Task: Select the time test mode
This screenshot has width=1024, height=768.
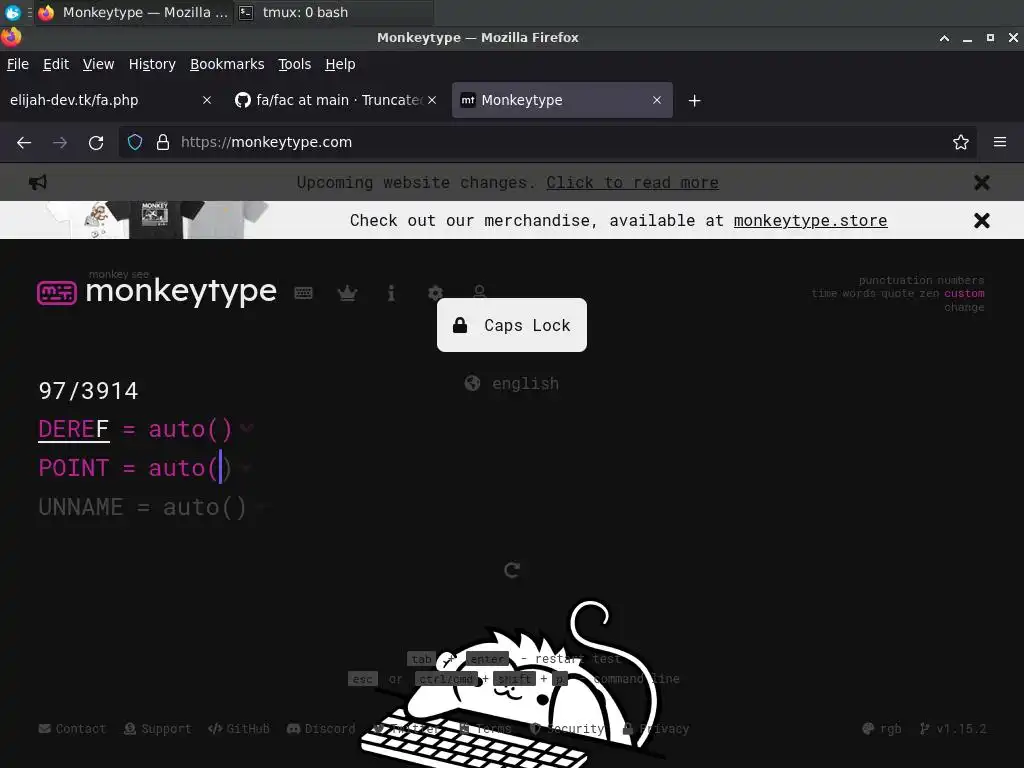Action: 824,294
